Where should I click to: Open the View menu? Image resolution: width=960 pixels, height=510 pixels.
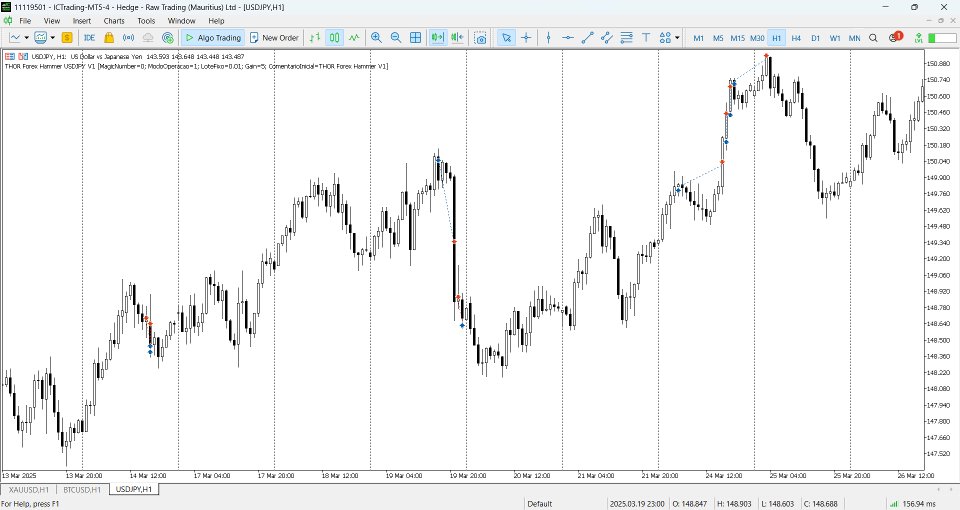click(52, 20)
